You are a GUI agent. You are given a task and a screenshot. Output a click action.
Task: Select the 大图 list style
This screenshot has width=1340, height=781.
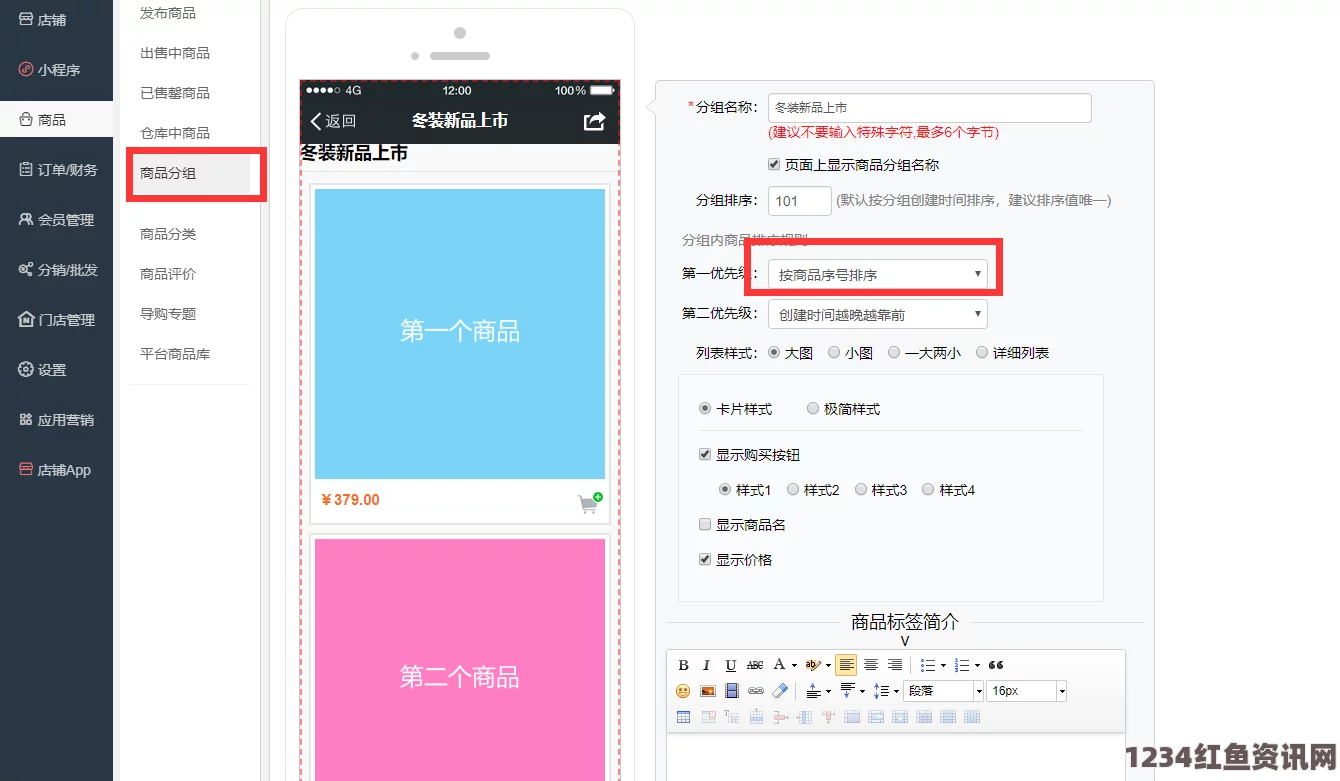(x=774, y=352)
